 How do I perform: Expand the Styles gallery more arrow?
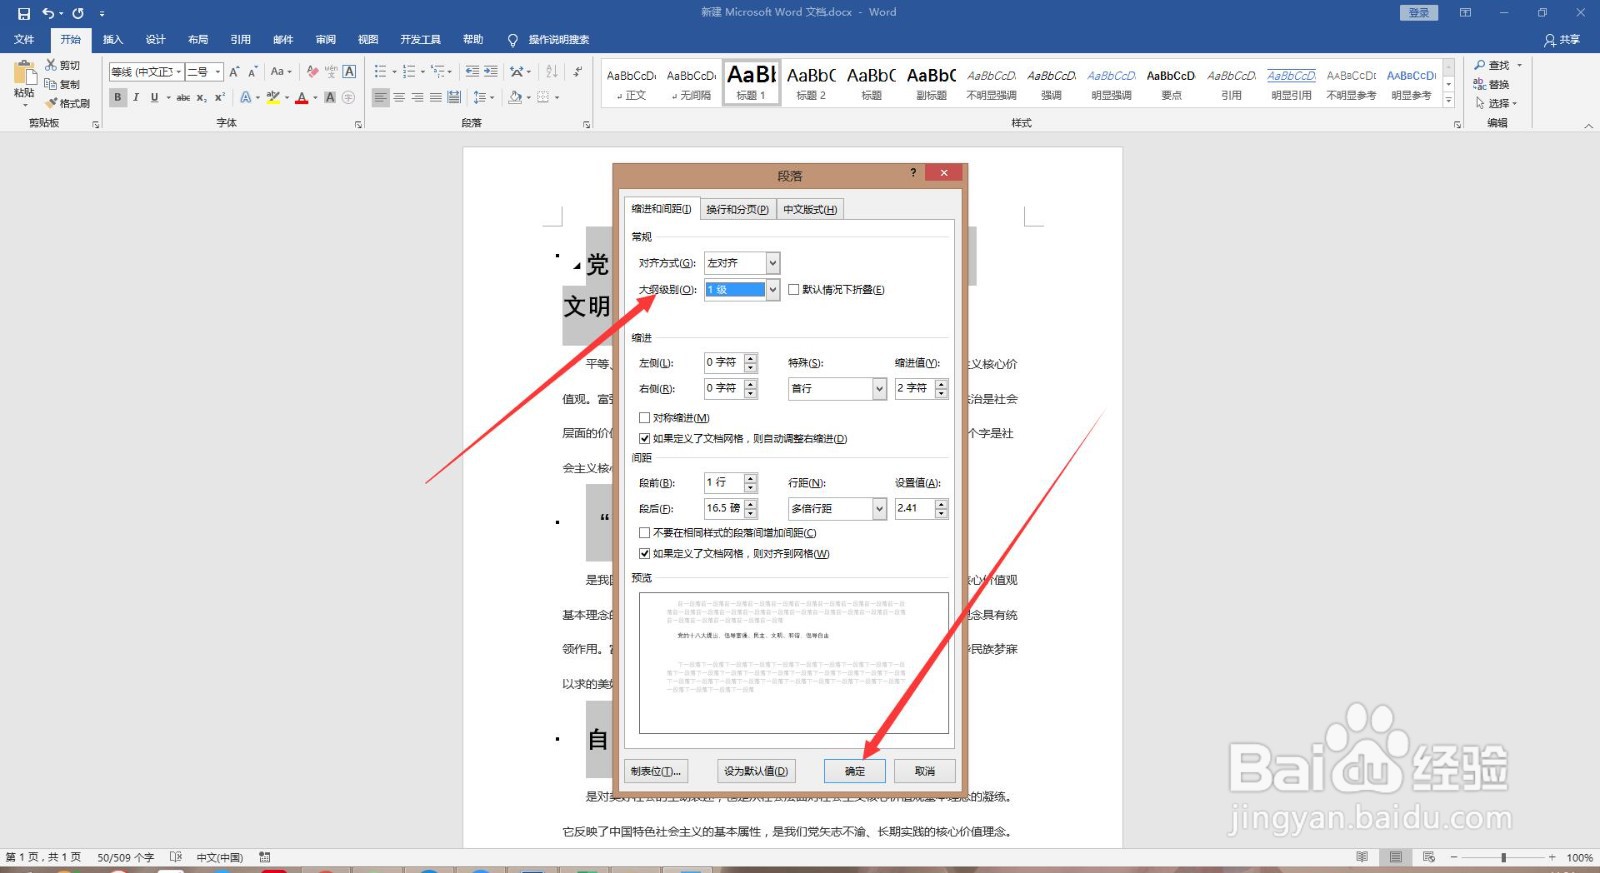(1449, 100)
